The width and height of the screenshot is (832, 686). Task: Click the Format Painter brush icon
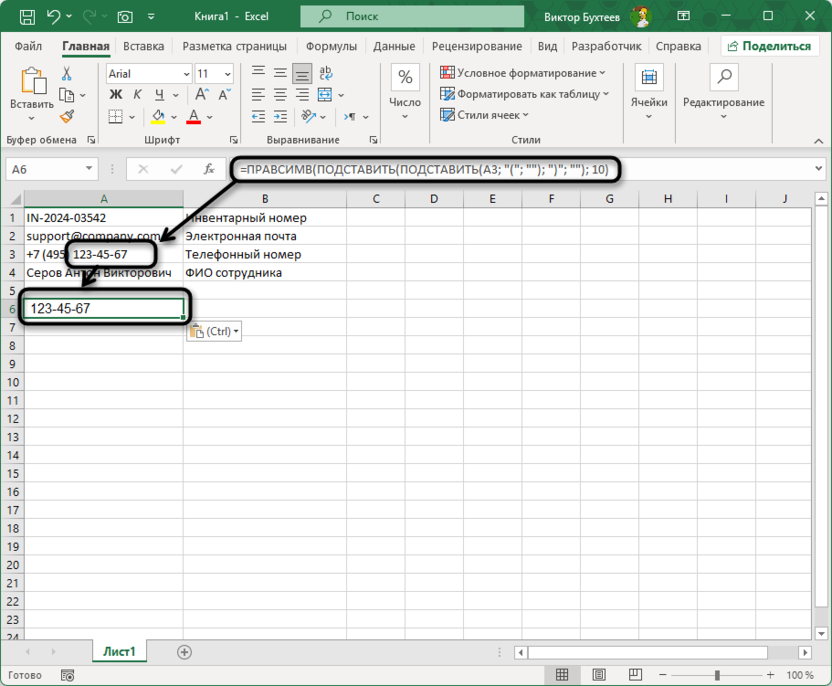(x=67, y=118)
